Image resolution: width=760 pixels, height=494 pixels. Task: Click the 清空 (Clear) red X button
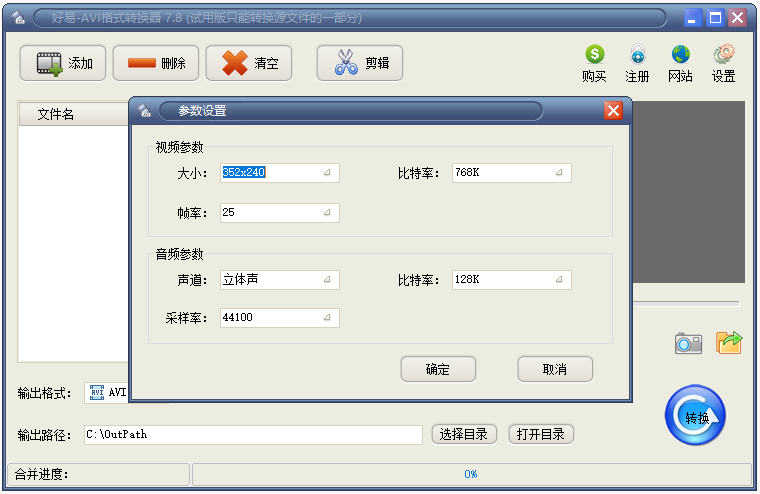tap(249, 63)
